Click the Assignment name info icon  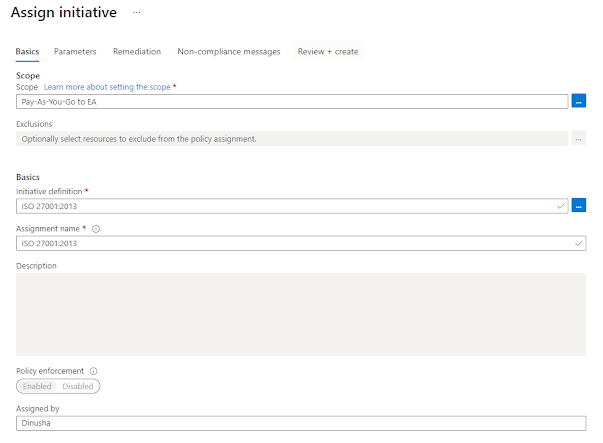click(x=96, y=228)
